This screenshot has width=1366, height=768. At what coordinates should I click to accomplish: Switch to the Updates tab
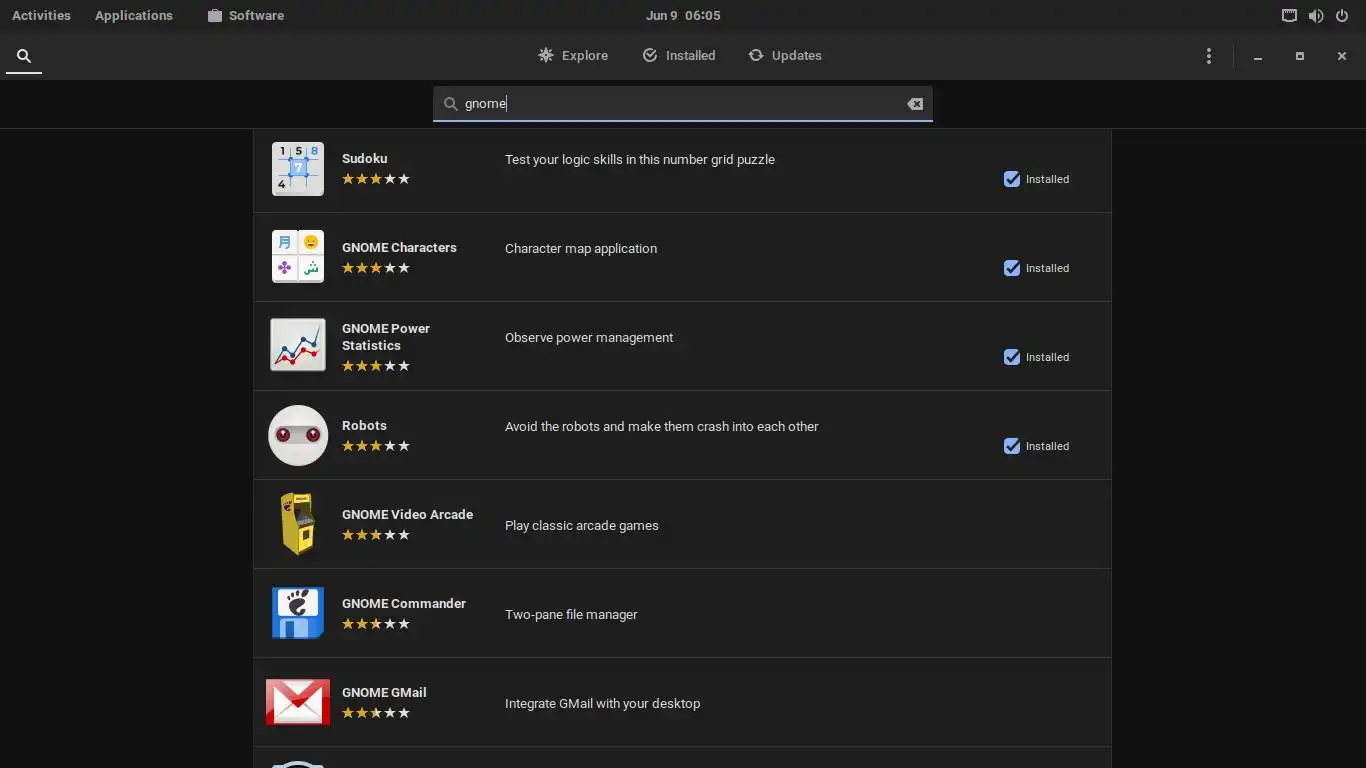785,56
